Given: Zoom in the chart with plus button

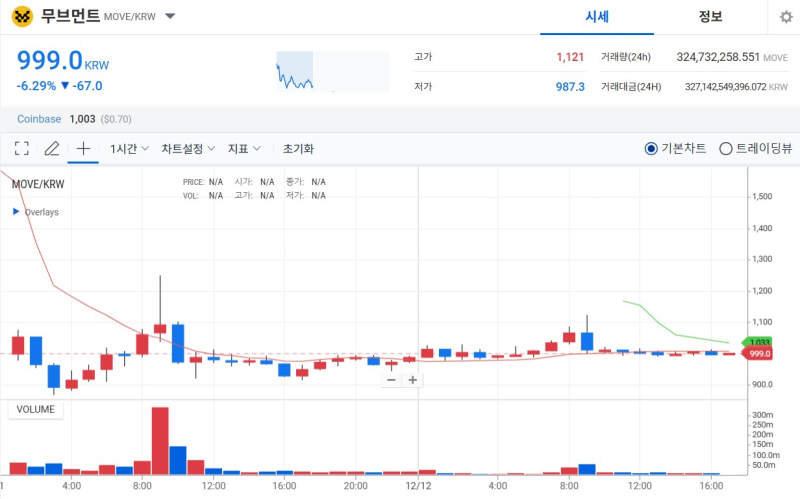Looking at the screenshot, I should (412, 380).
